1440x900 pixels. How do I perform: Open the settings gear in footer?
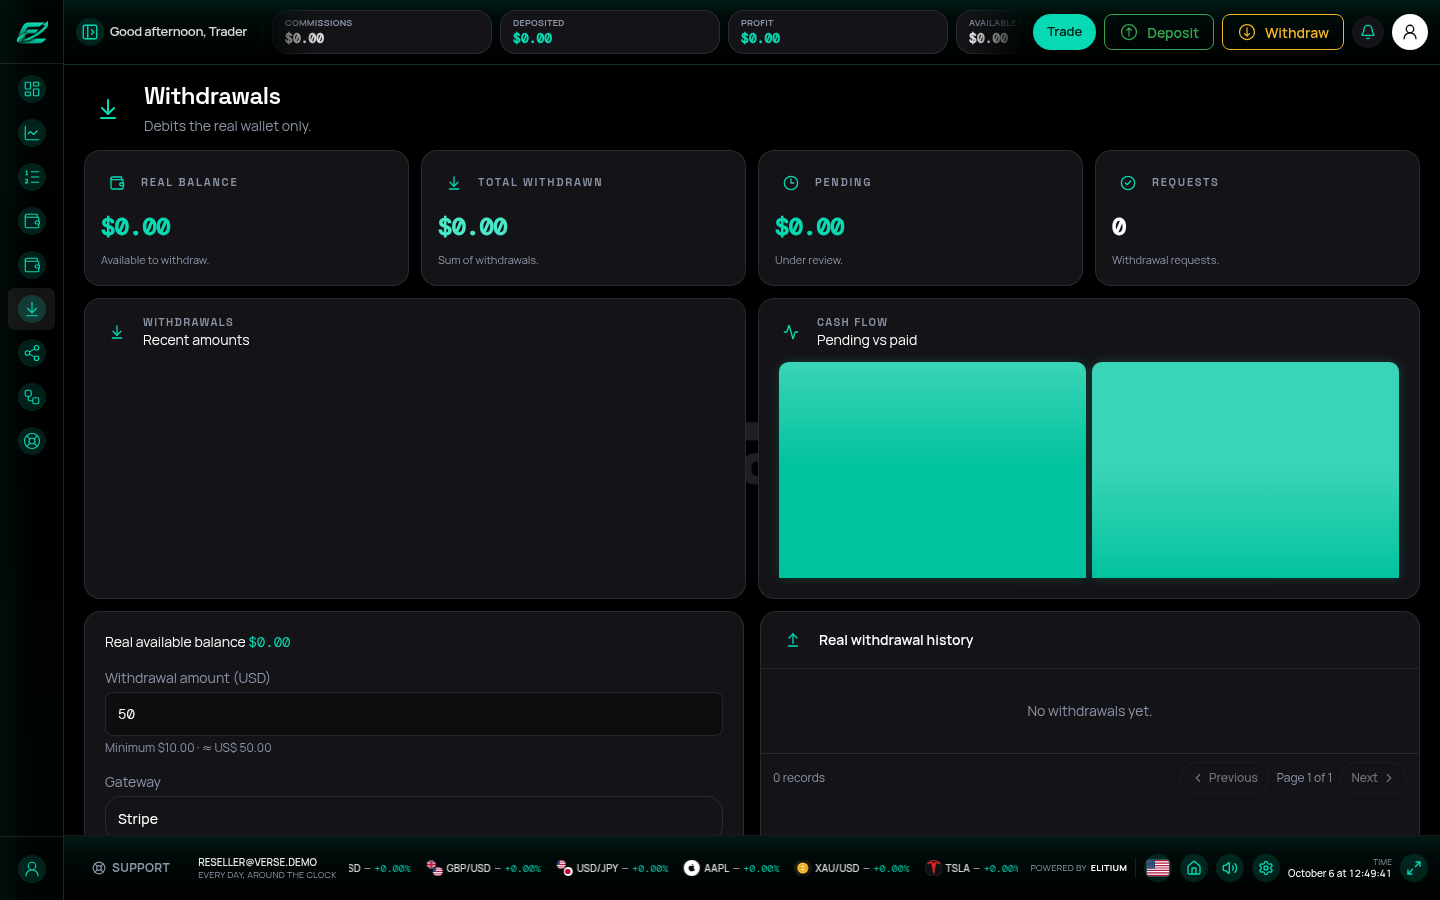click(1266, 868)
